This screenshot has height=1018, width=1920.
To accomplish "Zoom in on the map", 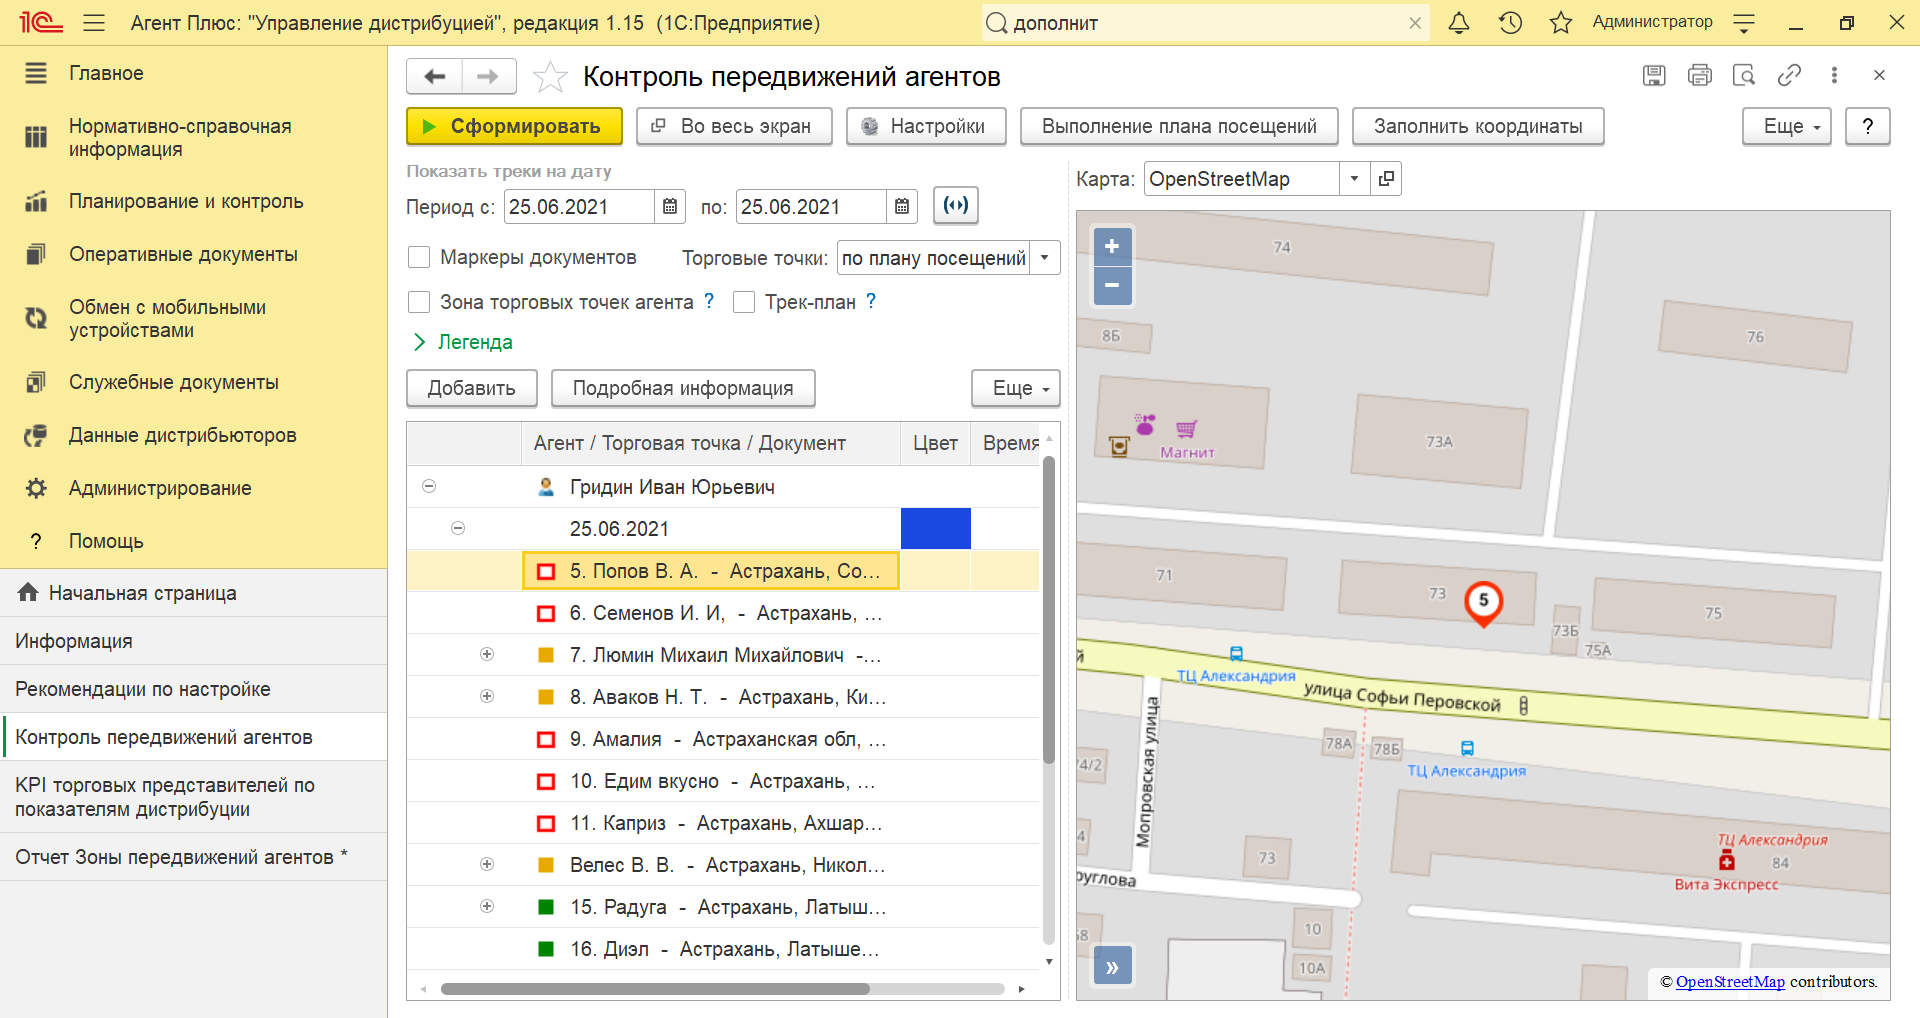I will [x=1112, y=246].
